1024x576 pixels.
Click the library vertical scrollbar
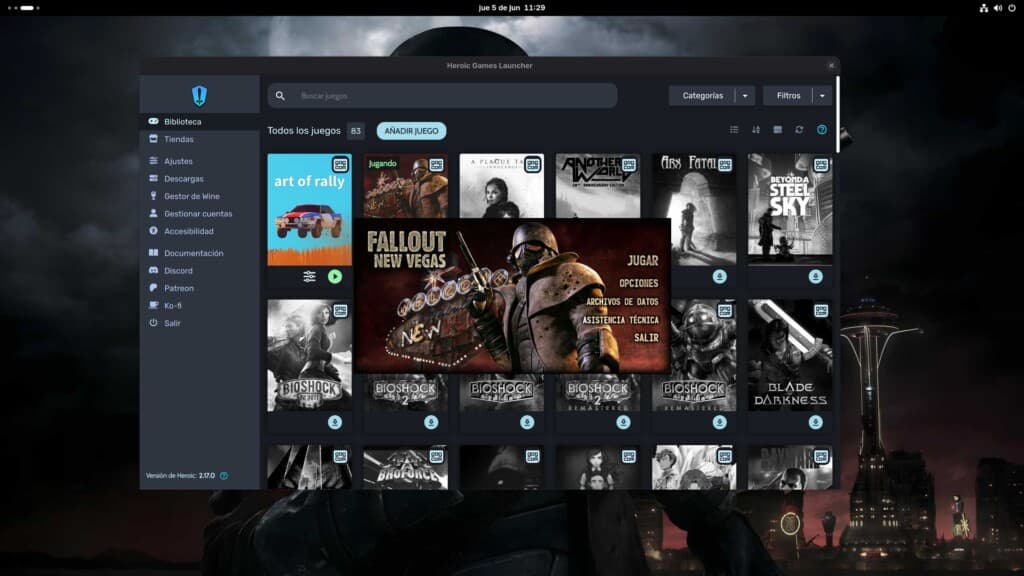(837, 116)
